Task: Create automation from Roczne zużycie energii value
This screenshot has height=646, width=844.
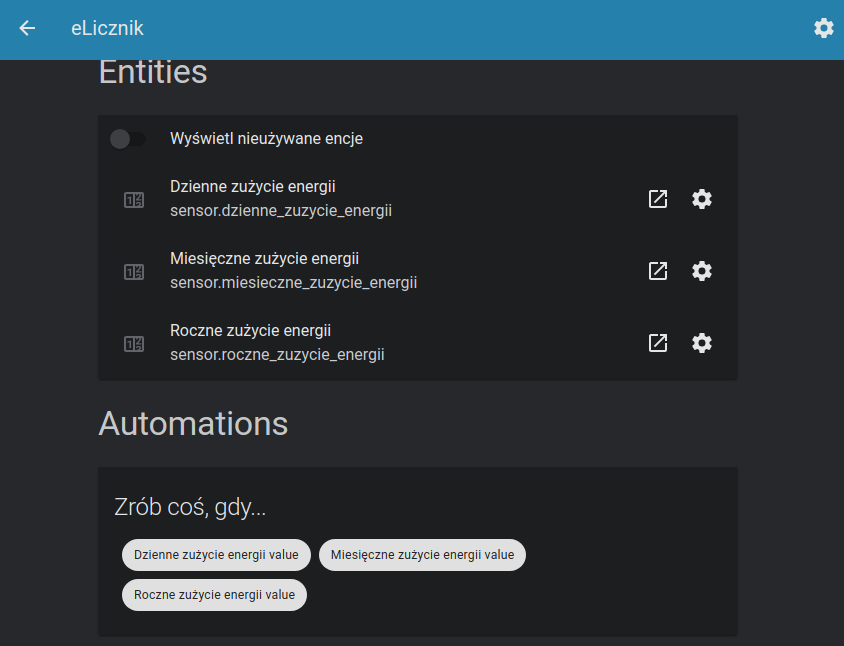Action: point(214,595)
